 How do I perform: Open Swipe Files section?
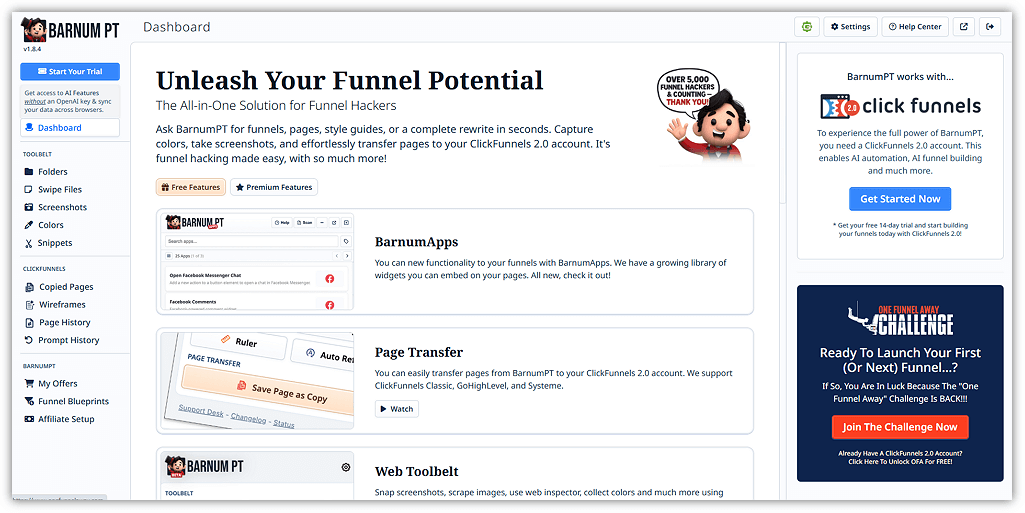click(x=60, y=190)
